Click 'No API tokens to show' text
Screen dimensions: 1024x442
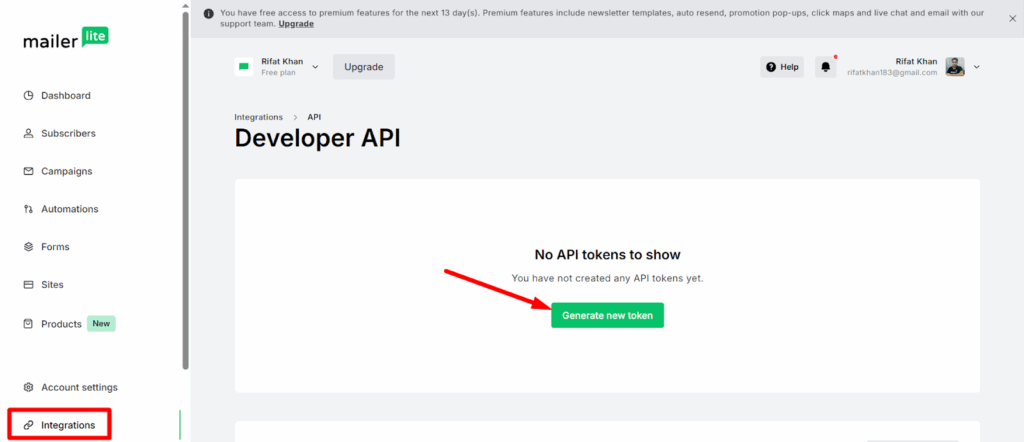[607, 255]
